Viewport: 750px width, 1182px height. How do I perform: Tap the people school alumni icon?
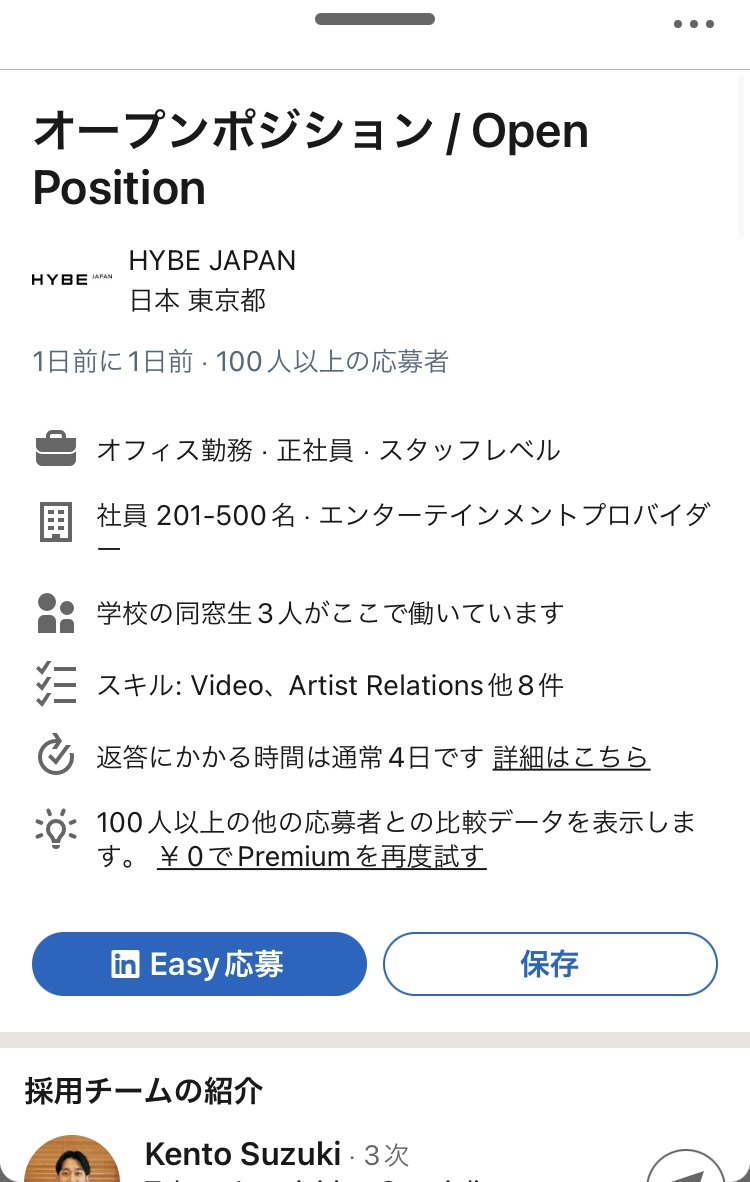pos(56,613)
